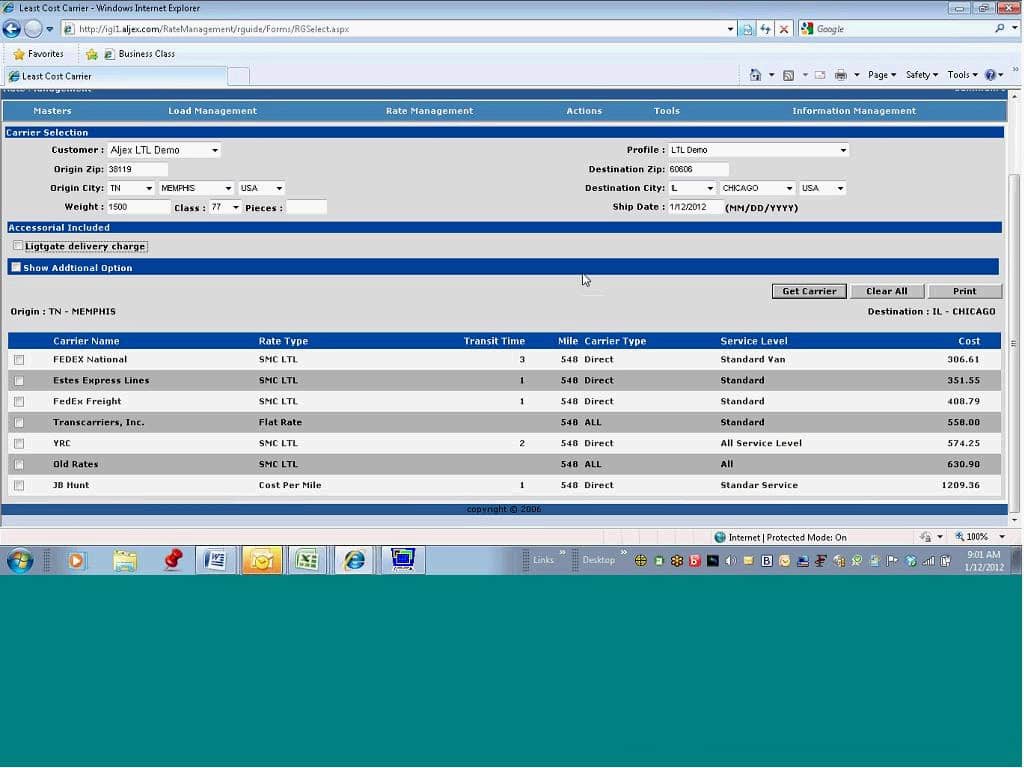Check the Transcarriers, Inc. row checkbox
This screenshot has width=1024, height=768.
[19, 423]
